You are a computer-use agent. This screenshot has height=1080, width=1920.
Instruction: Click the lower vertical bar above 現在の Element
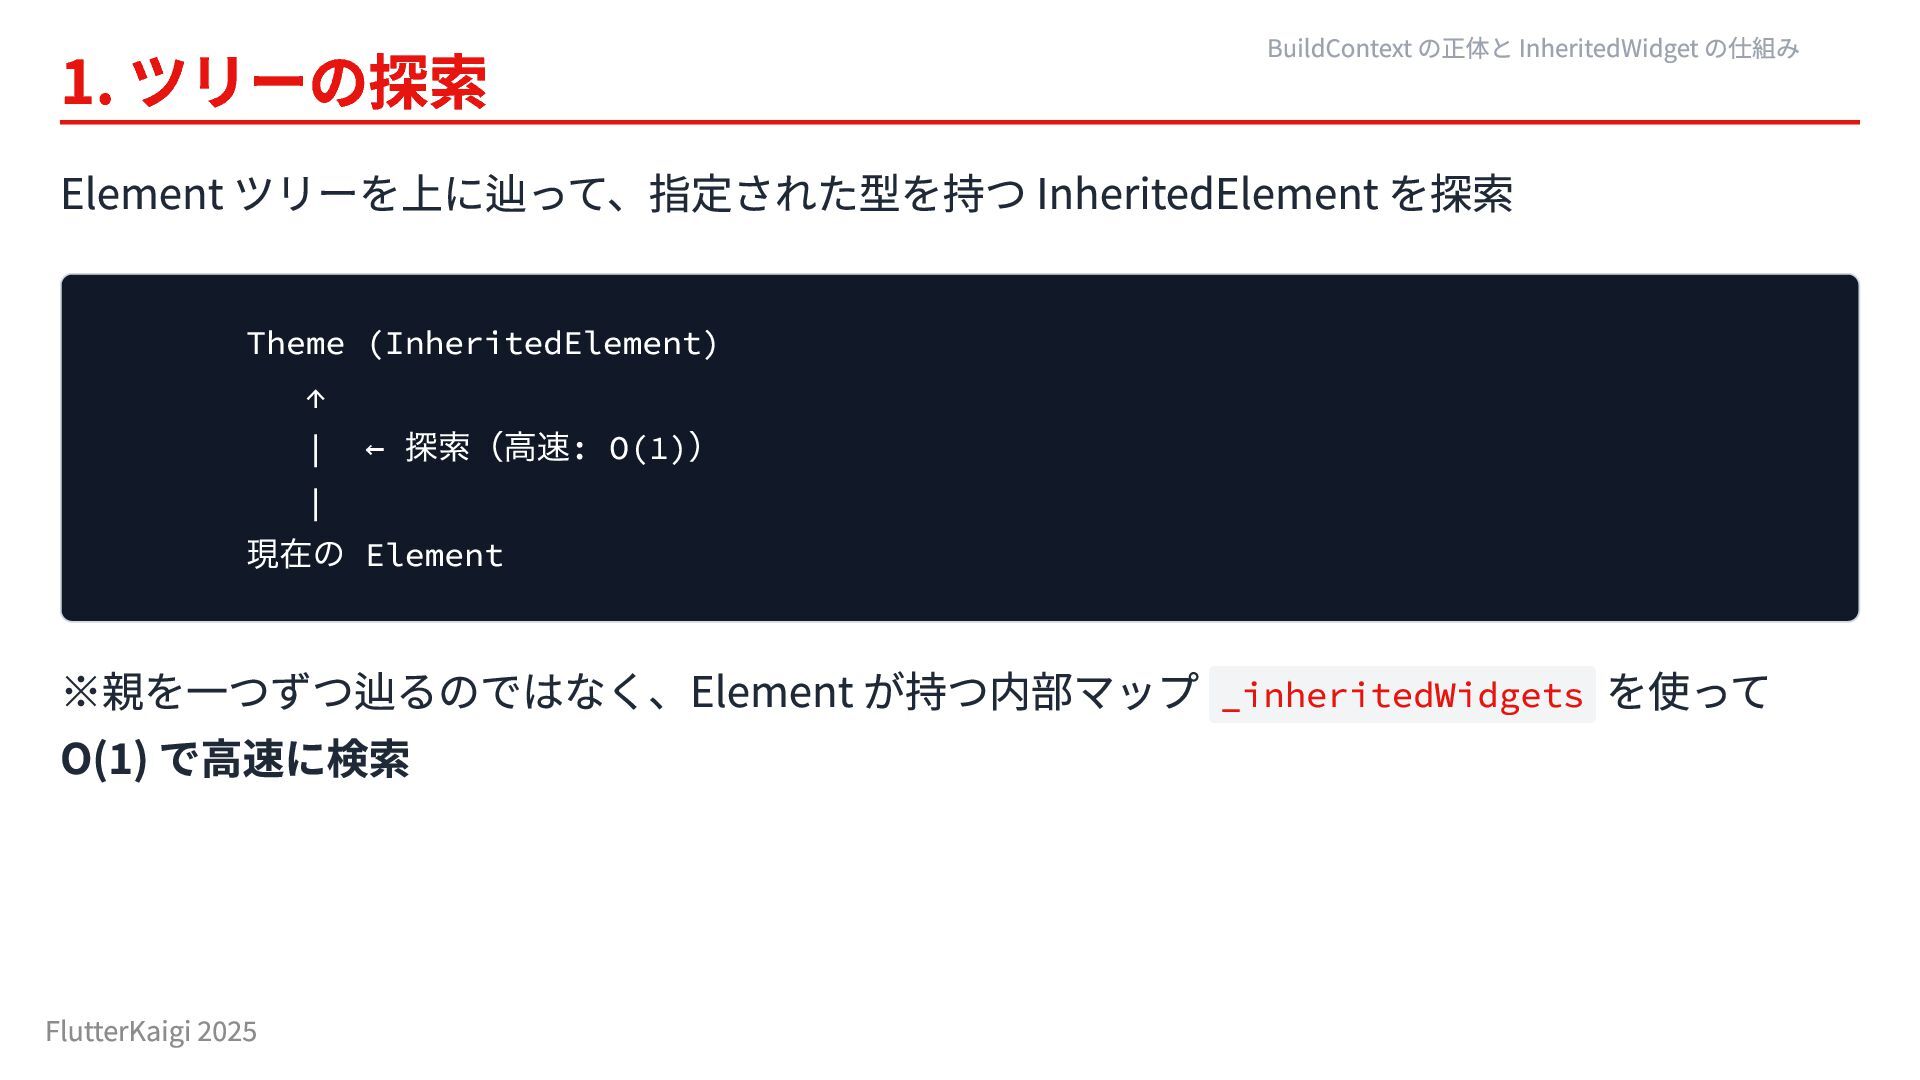316,503
